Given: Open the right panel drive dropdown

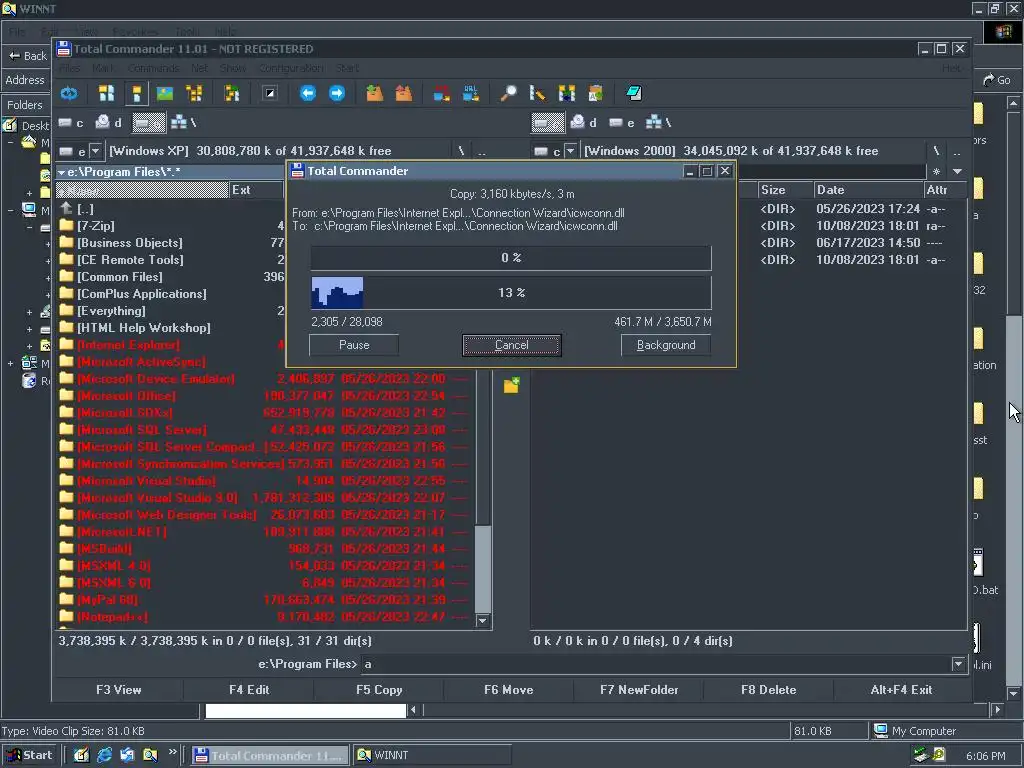Looking at the screenshot, I should pyautogui.click(x=570, y=151).
